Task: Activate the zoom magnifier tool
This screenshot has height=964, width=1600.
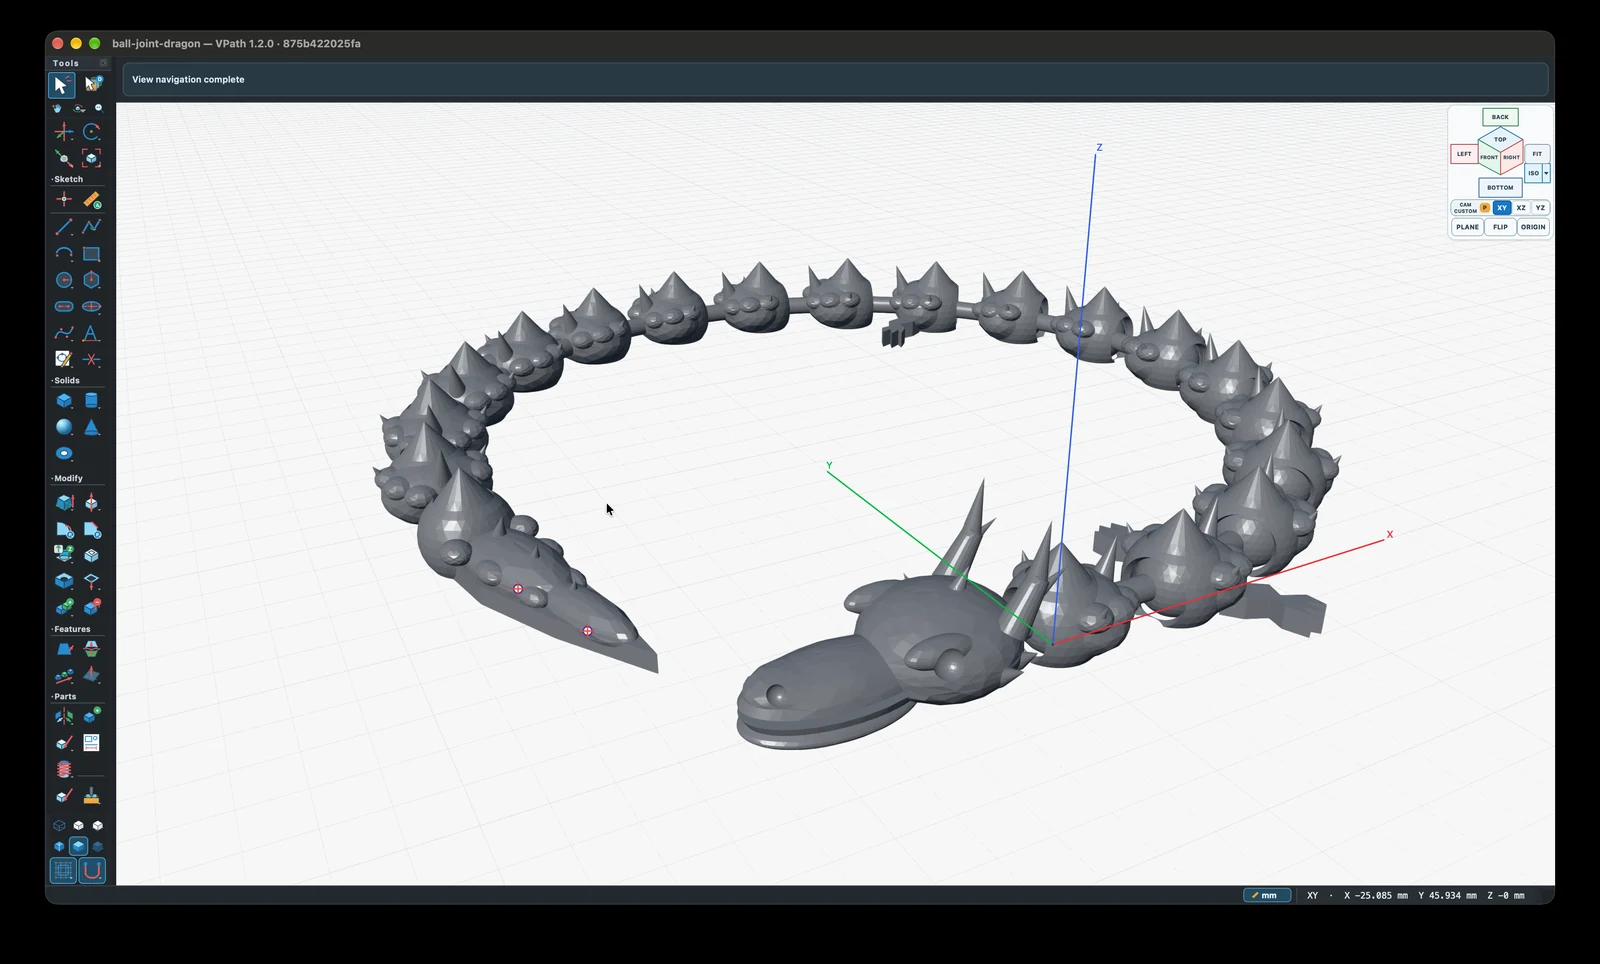Action: point(98,108)
